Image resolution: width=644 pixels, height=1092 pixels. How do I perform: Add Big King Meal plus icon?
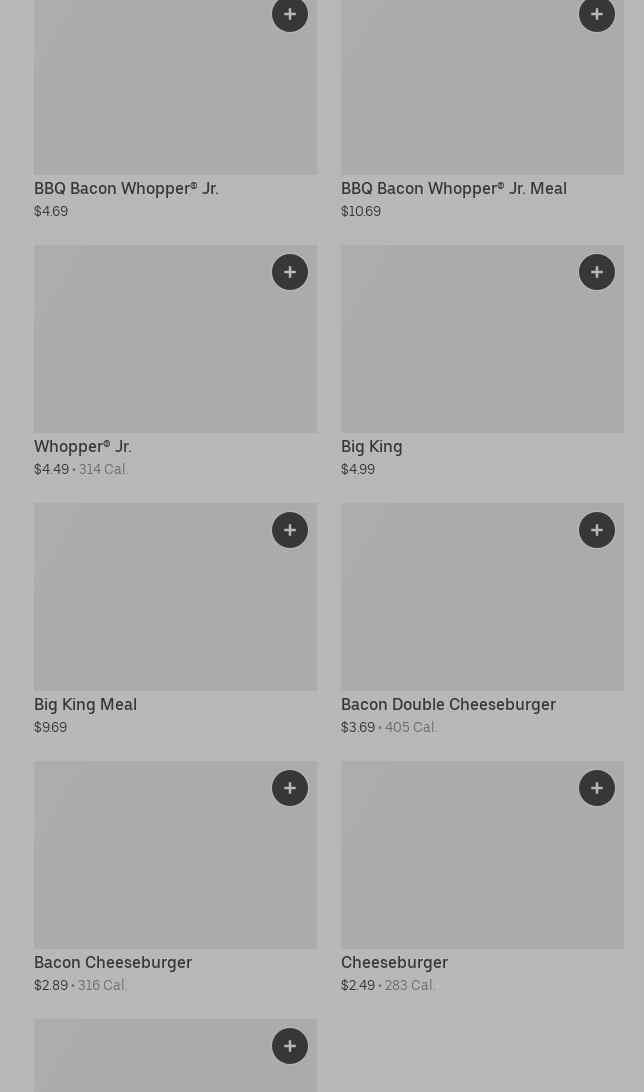[x=290, y=530]
